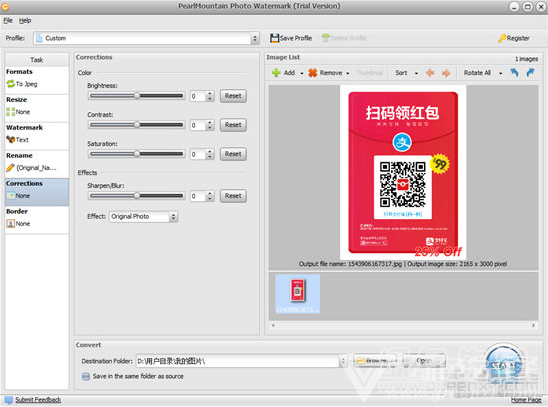Image resolution: width=548 pixels, height=407 pixels.
Task: Reset the Saturation setting
Action: 233,154
